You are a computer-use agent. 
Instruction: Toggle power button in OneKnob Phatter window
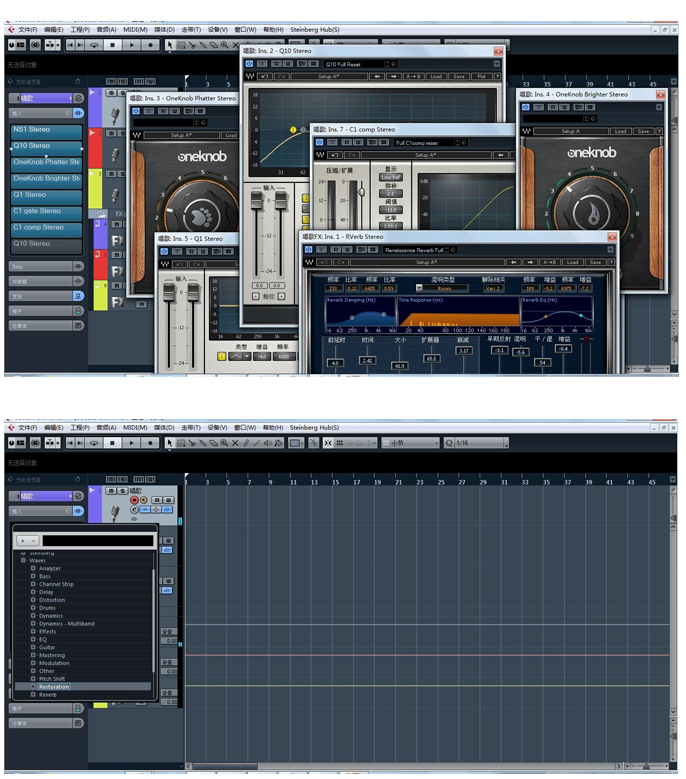[136, 111]
